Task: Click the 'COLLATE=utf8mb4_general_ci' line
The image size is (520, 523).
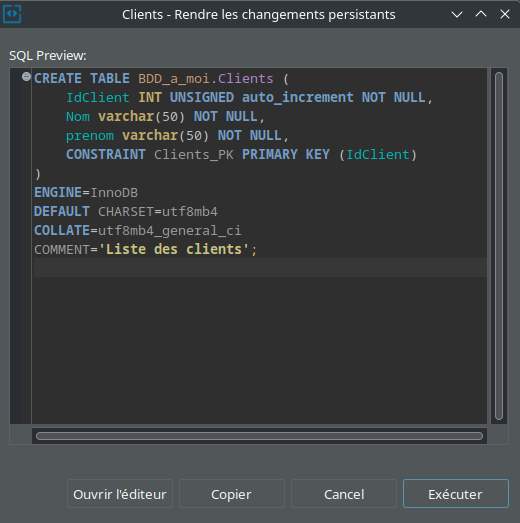Action: coord(137,231)
